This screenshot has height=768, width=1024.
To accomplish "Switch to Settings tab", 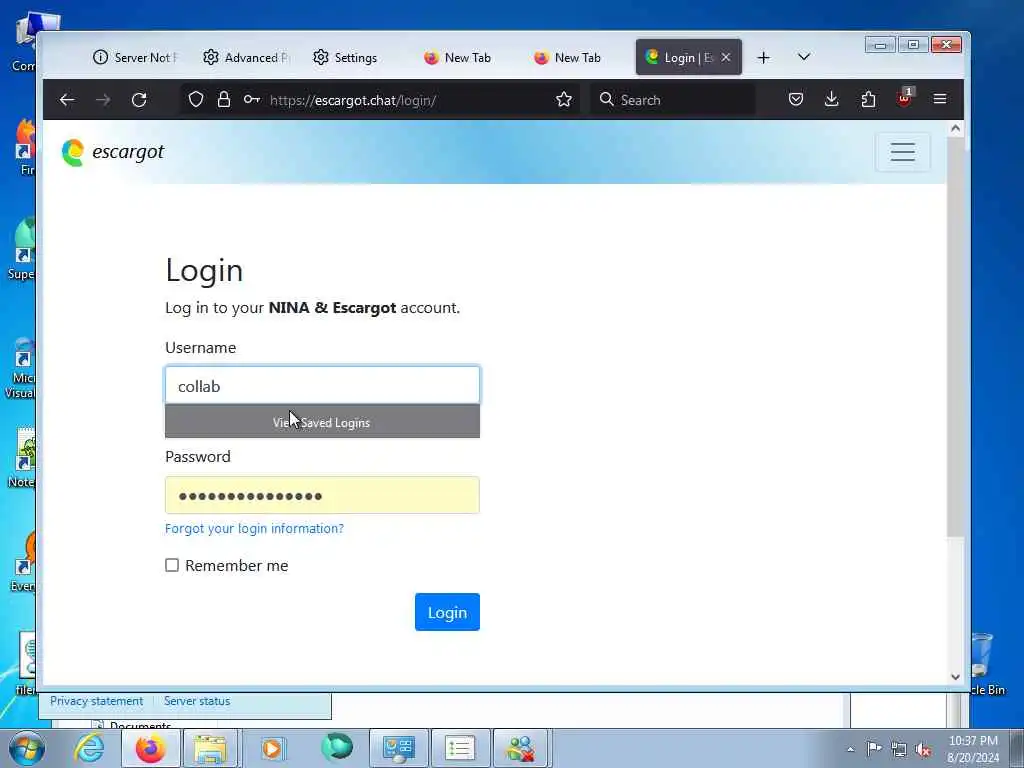I will point(345,57).
